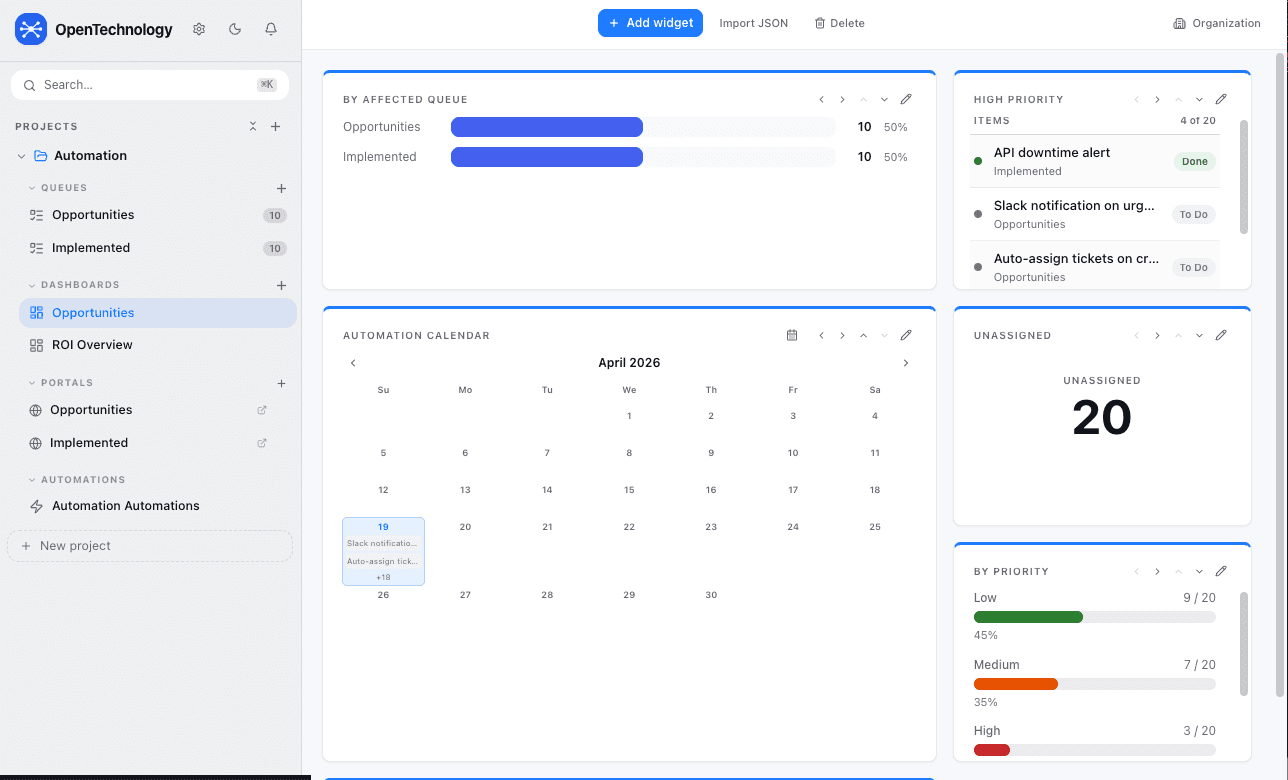Add a new queue with the Queues plus icon
Image resolution: width=1288 pixels, height=780 pixels.
pos(281,188)
